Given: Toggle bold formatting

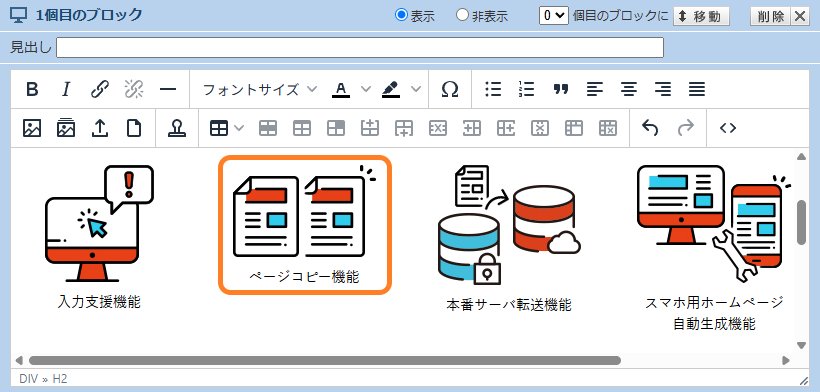Looking at the screenshot, I should [32, 89].
